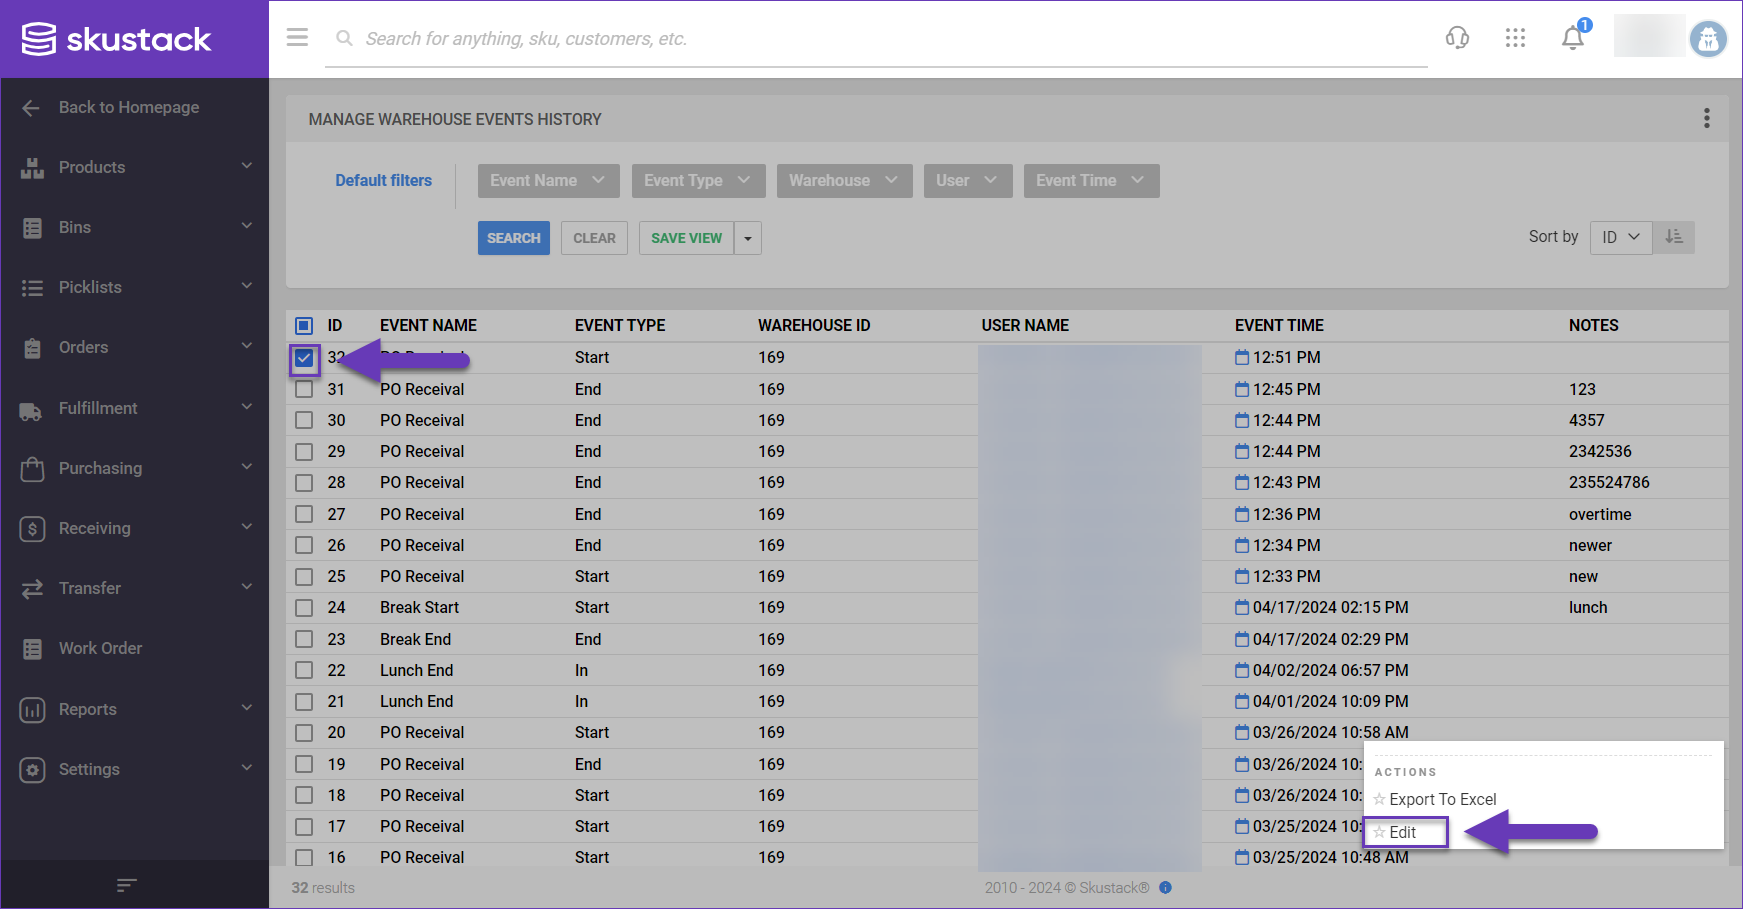Click the CLEAR filters button

(x=594, y=238)
